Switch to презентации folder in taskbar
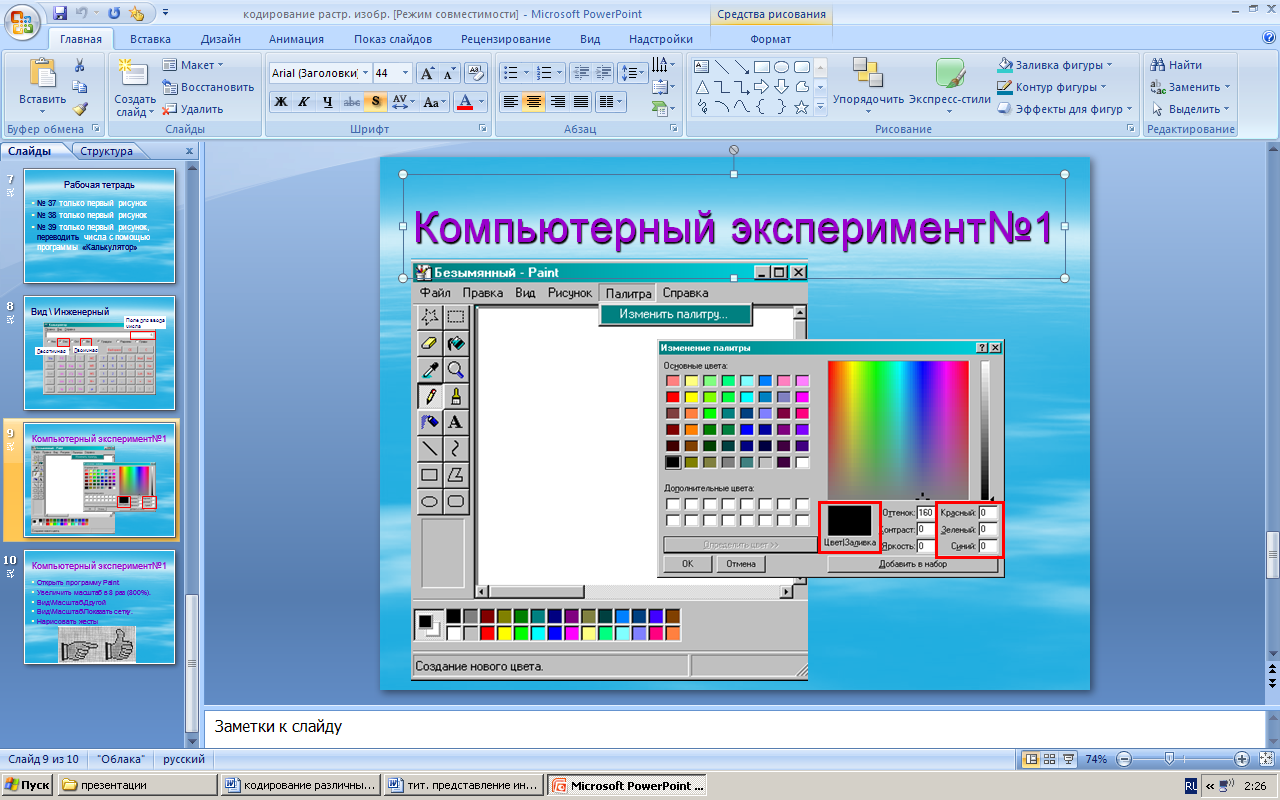 pos(137,785)
